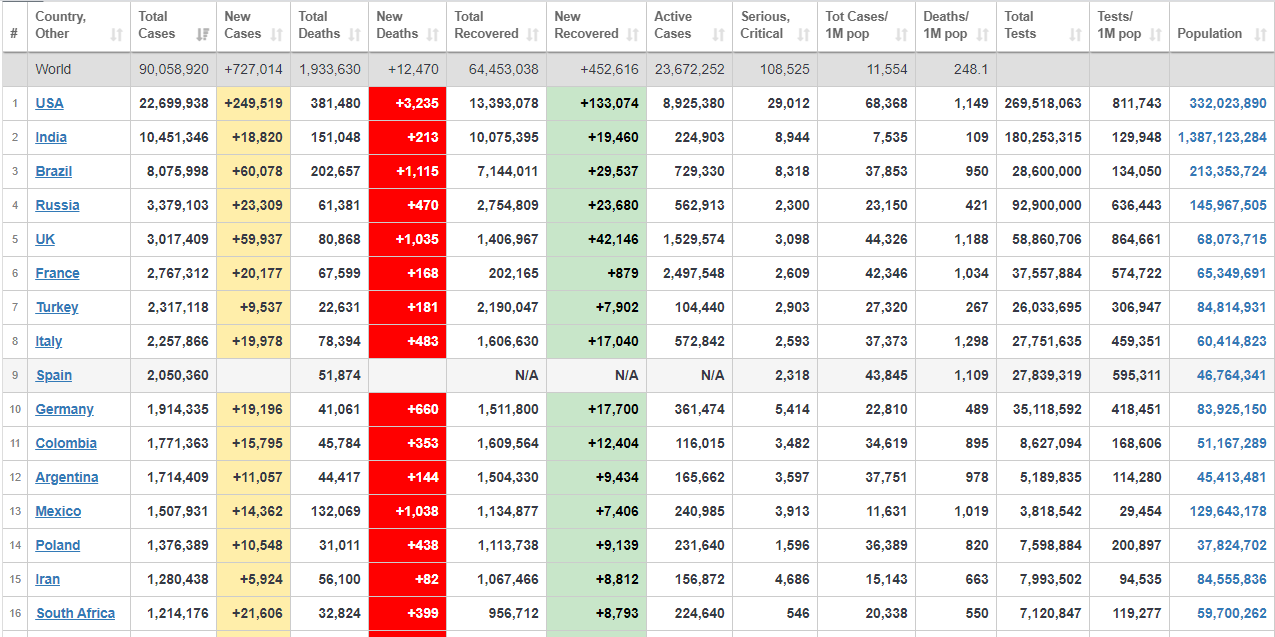Click the New Deaths column sort arrows
Image resolution: width=1275 pixels, height=637 pixels.
tap(432, 34)
